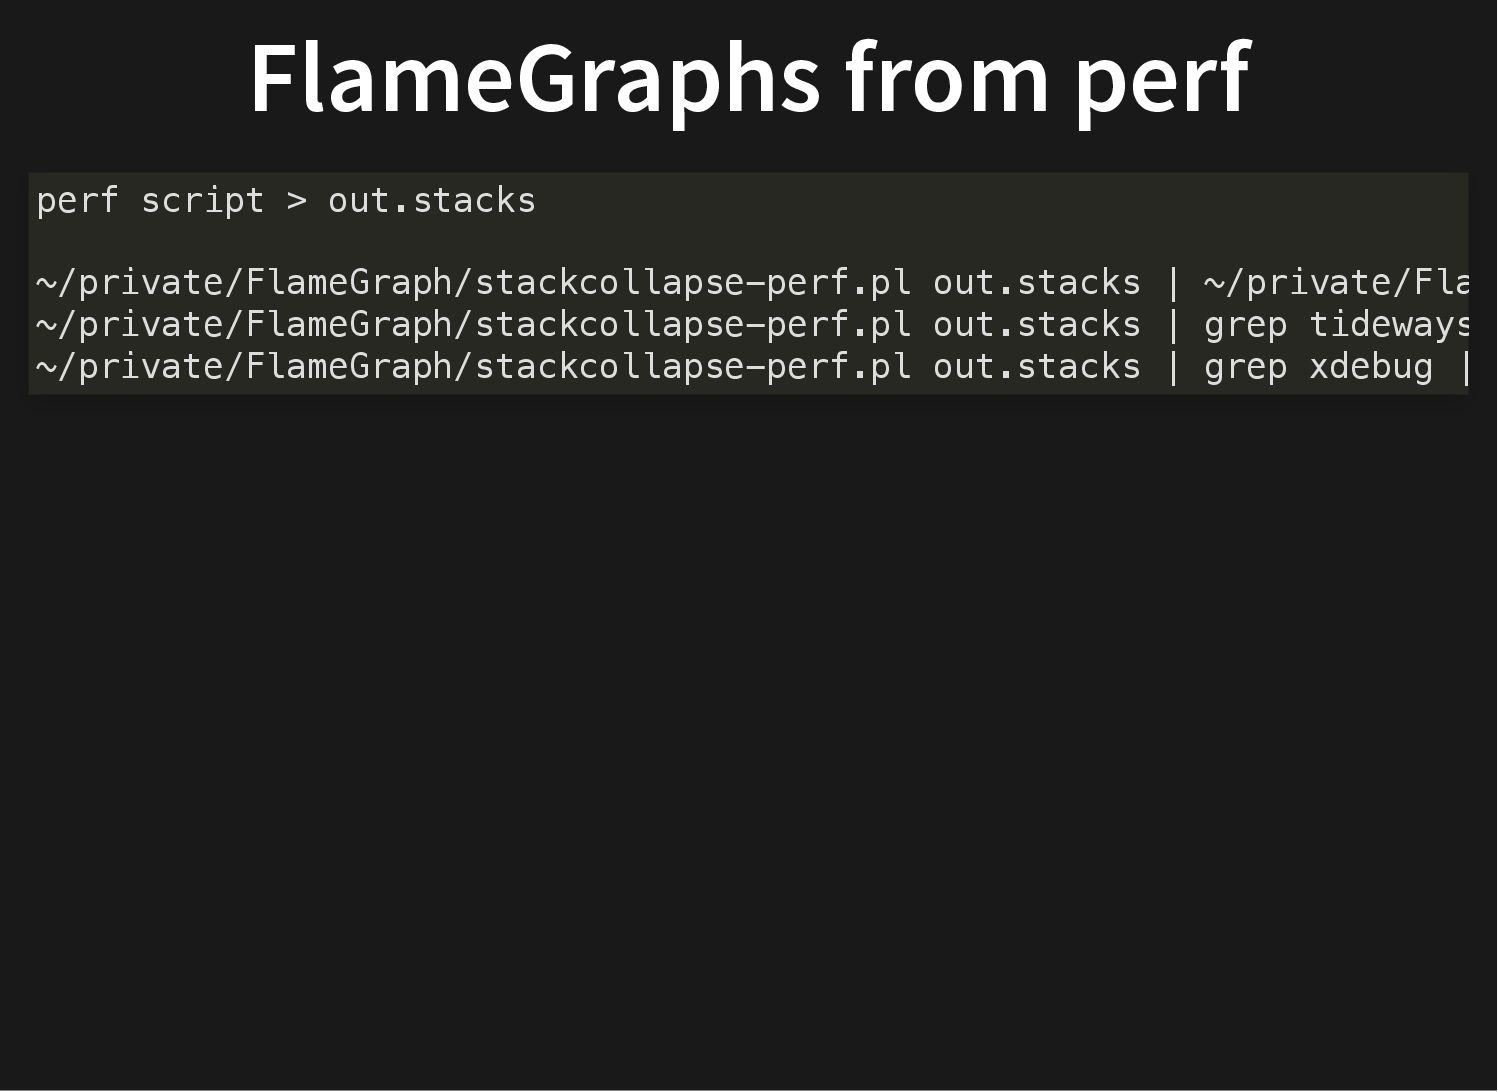
Task: Click 'out.stacks' in the xdebug line
Action: [1037, 367]
